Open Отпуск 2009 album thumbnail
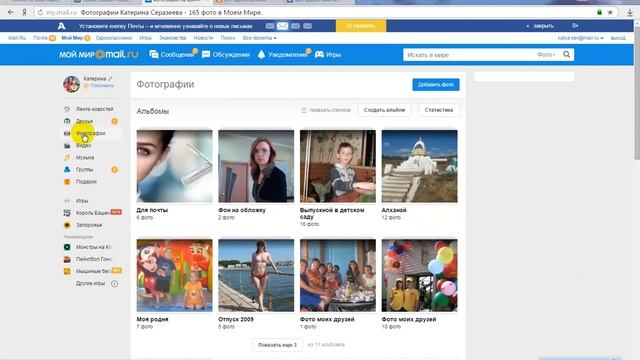 tap(256, 276)
